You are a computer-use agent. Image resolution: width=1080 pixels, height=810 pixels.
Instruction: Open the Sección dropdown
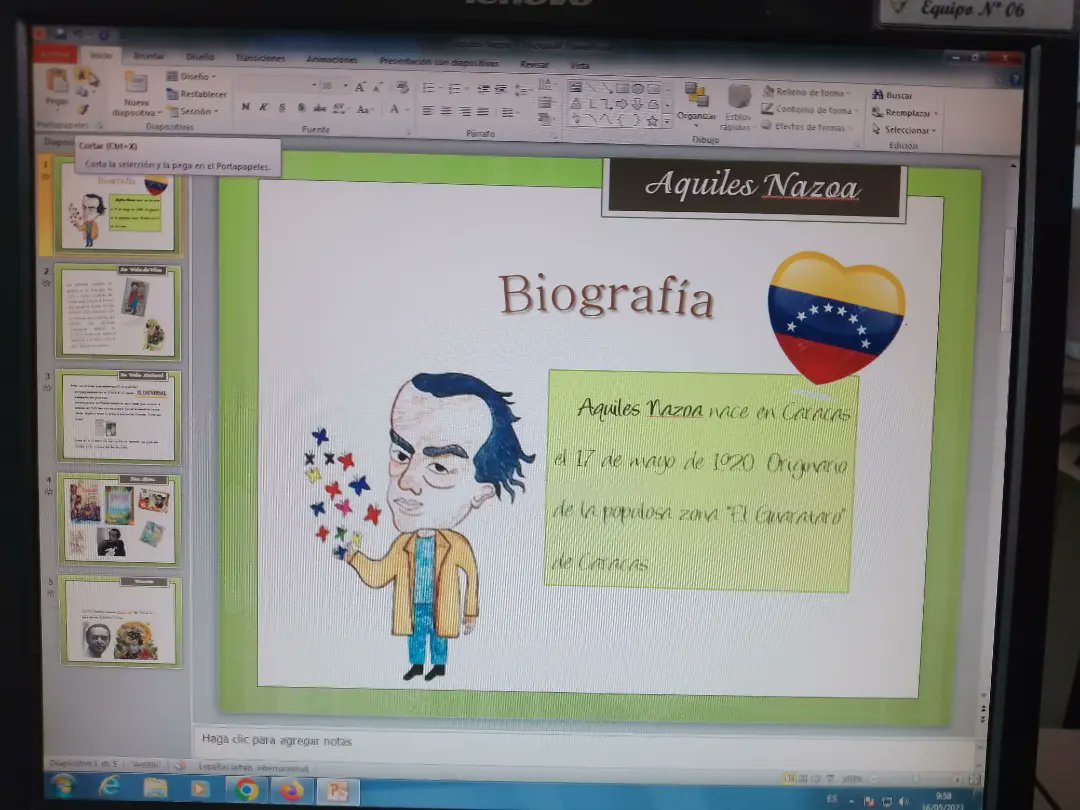(x=193, y=111)
